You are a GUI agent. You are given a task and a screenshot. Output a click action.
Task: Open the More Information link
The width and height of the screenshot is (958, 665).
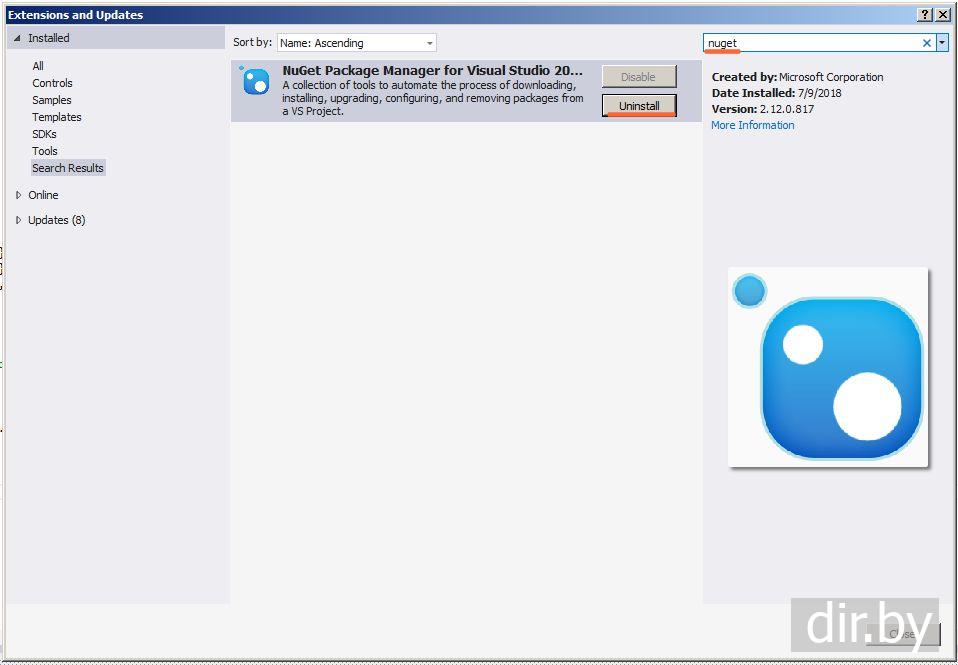point(752,125)
